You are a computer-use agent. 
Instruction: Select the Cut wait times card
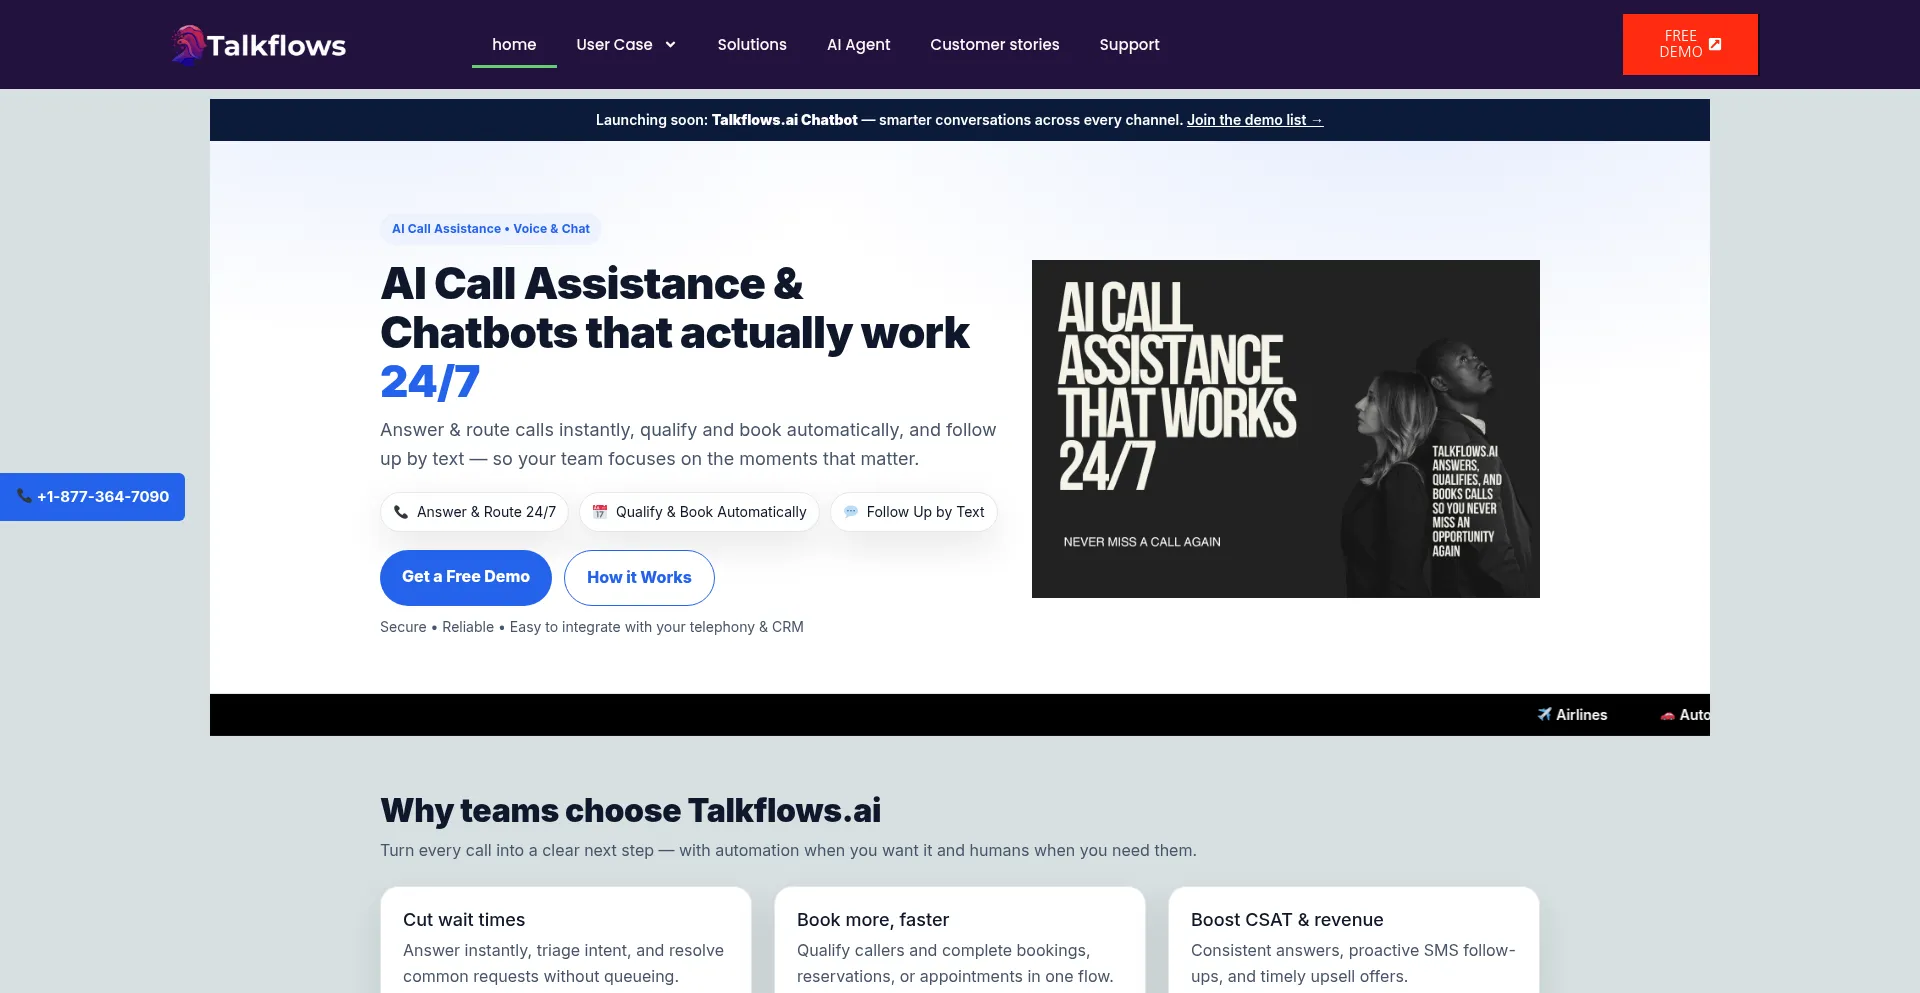tap(566, 940)
